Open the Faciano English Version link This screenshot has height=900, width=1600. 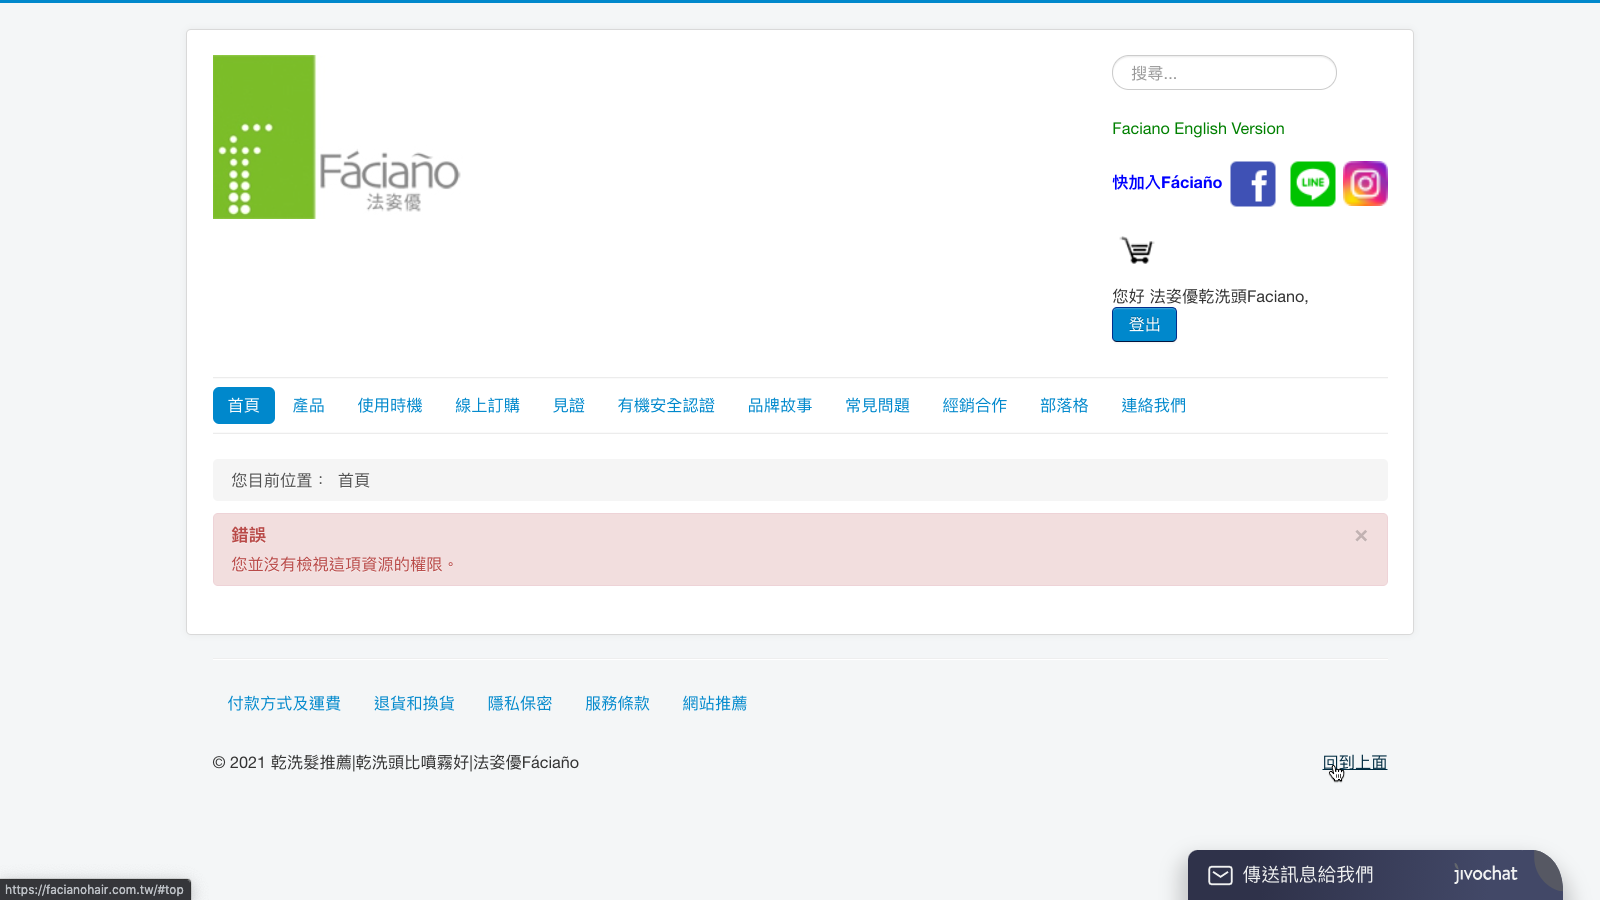pos(1198,129)
